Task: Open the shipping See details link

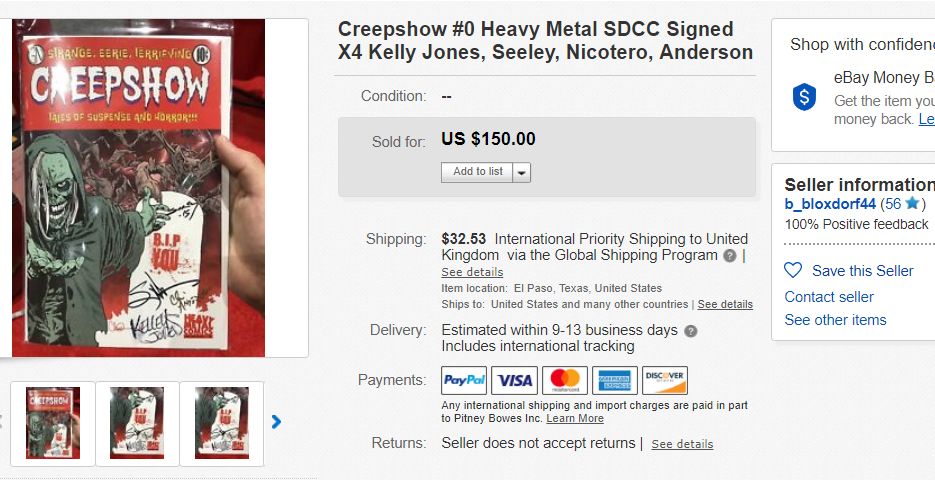Action: coord(472,272)
